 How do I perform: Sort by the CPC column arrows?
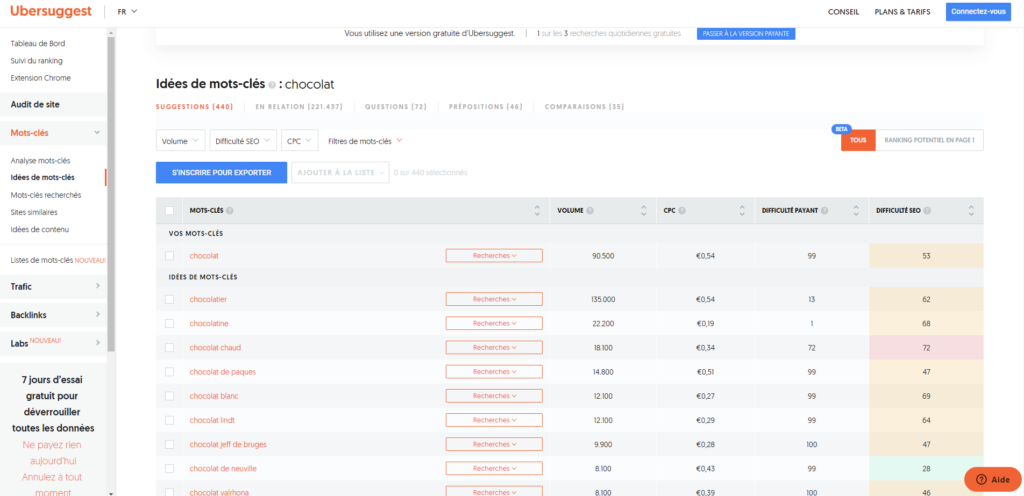pyautogui.click(x=741, y=211)
